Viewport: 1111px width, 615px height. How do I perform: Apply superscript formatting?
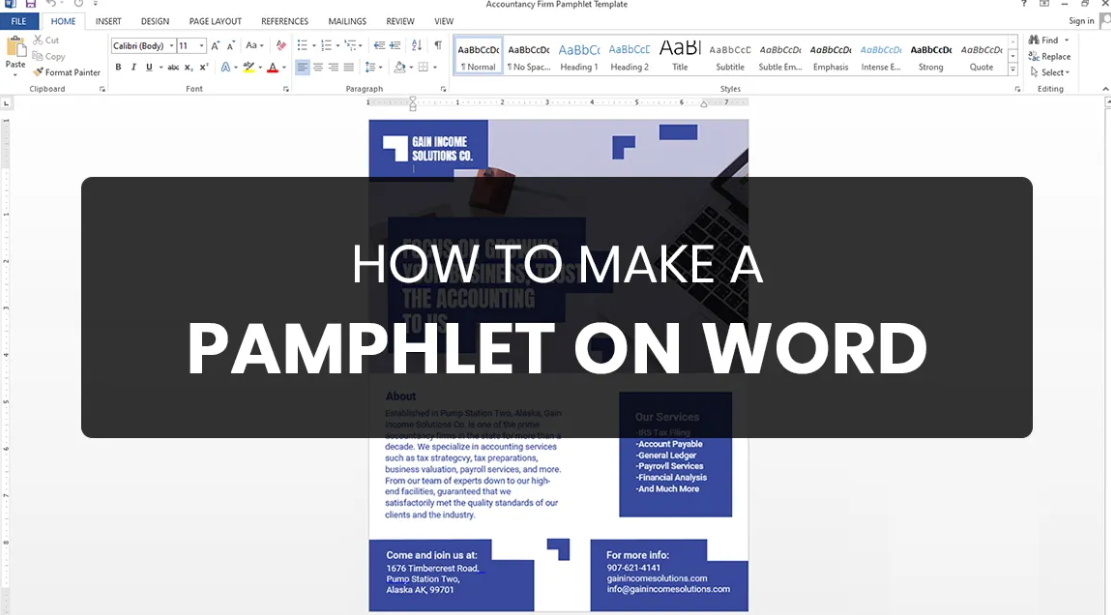point(203,67)
